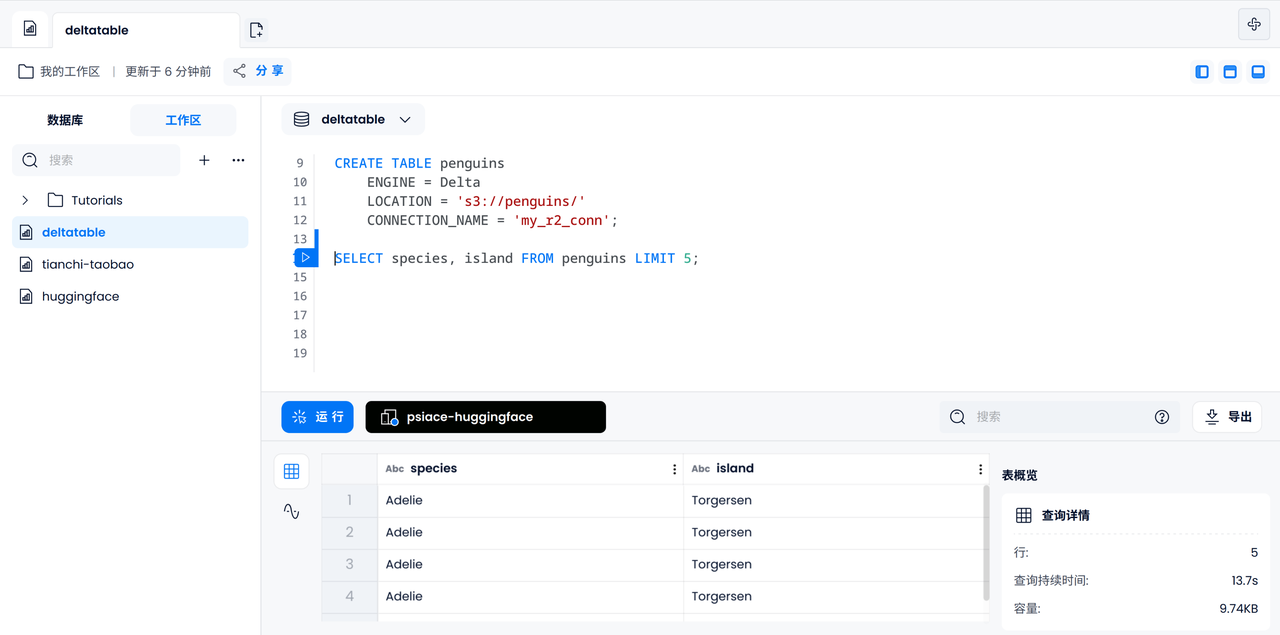
Task: Click the species column header
Action: (x=530, y=469)
